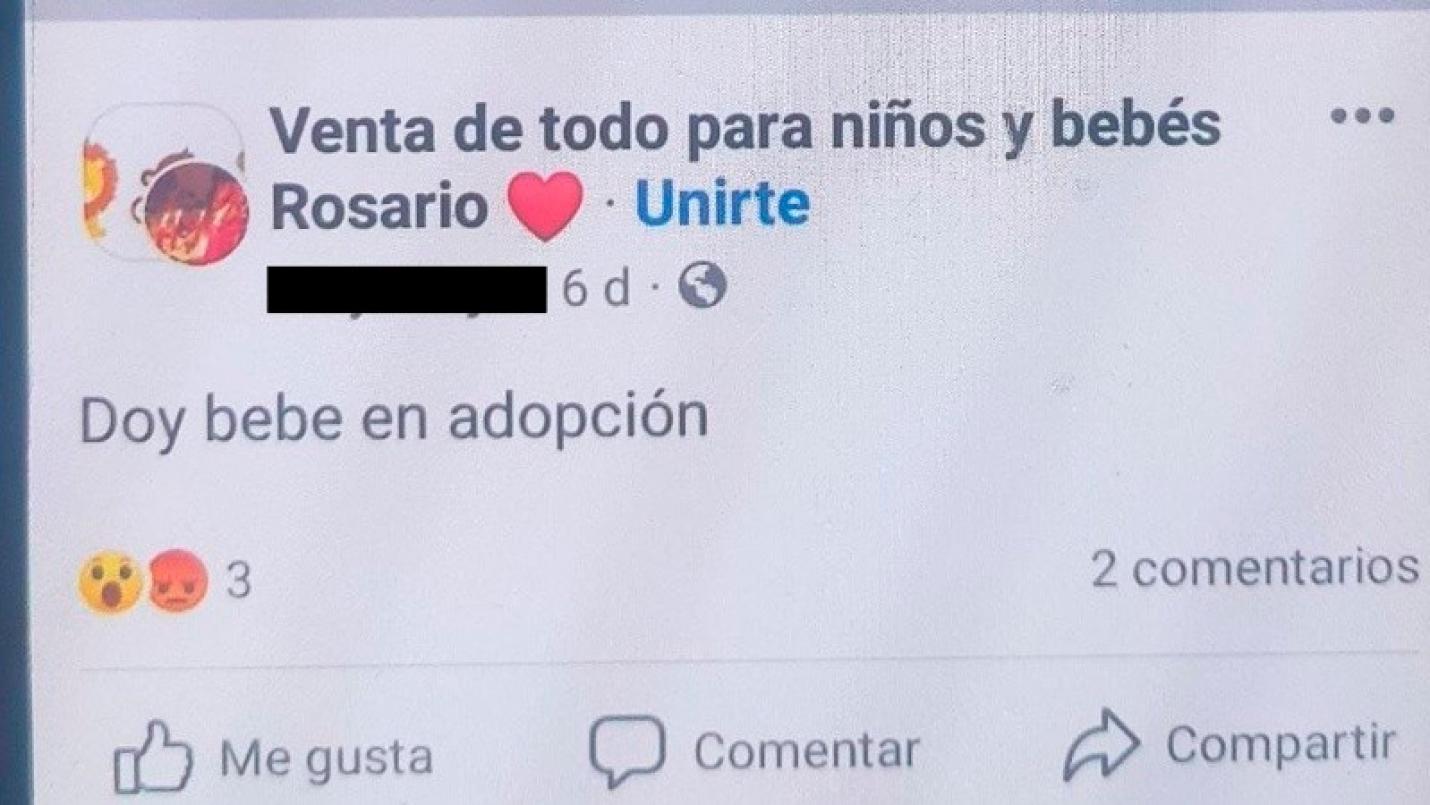The height and width of the screenshot is (805, 1430).
Task: Toggle the 'Me gusta' like label
Action: click(x=326, y=757)
